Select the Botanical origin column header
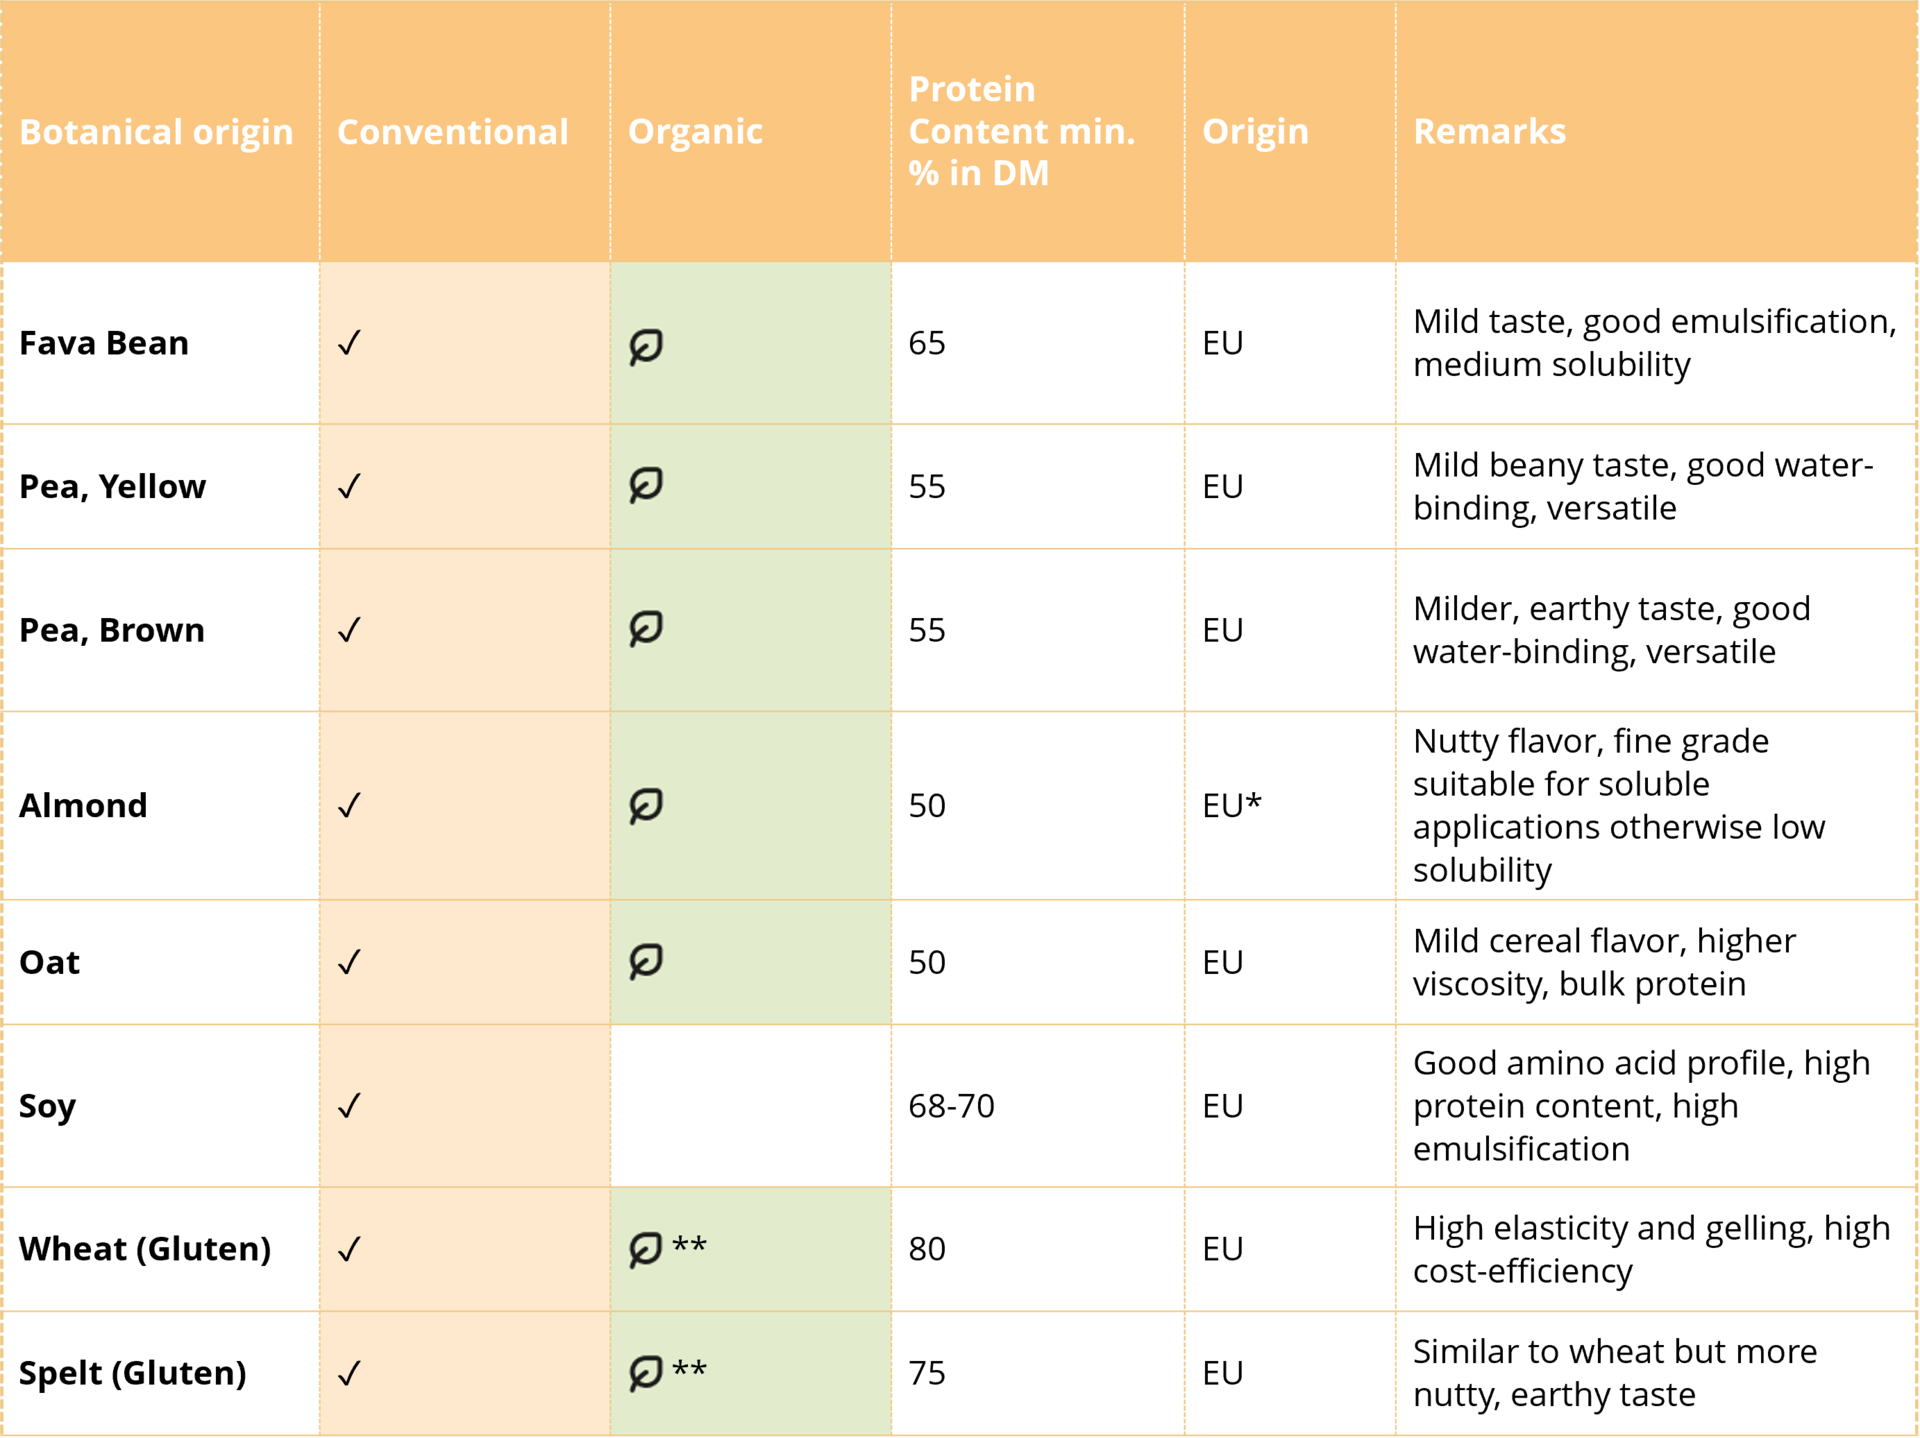 pyautogui.click(x=156, y=132)
